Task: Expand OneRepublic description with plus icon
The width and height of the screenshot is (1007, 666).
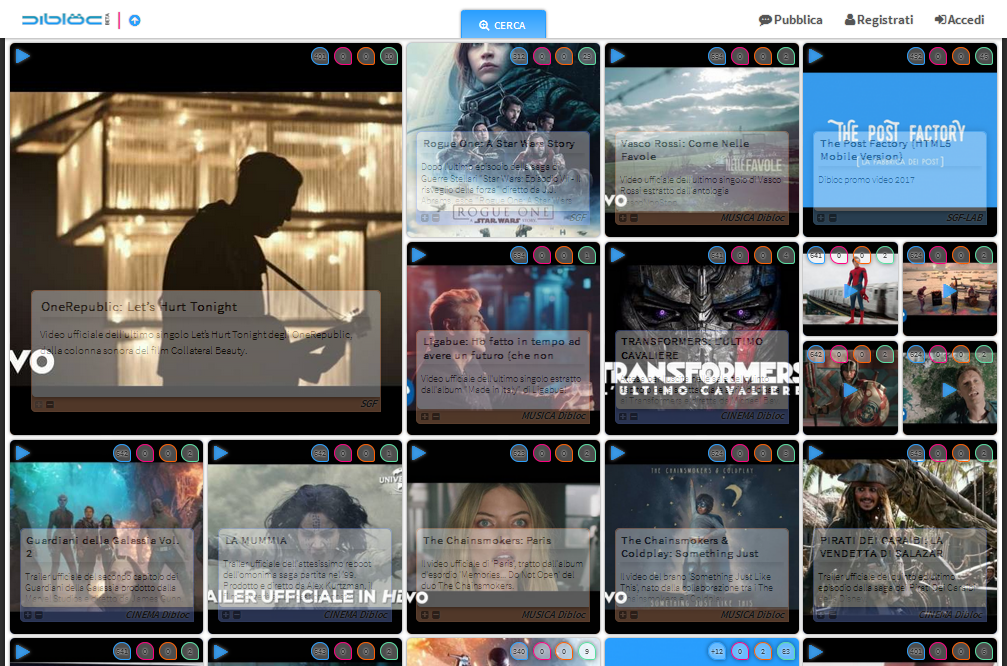Action: 39,405
